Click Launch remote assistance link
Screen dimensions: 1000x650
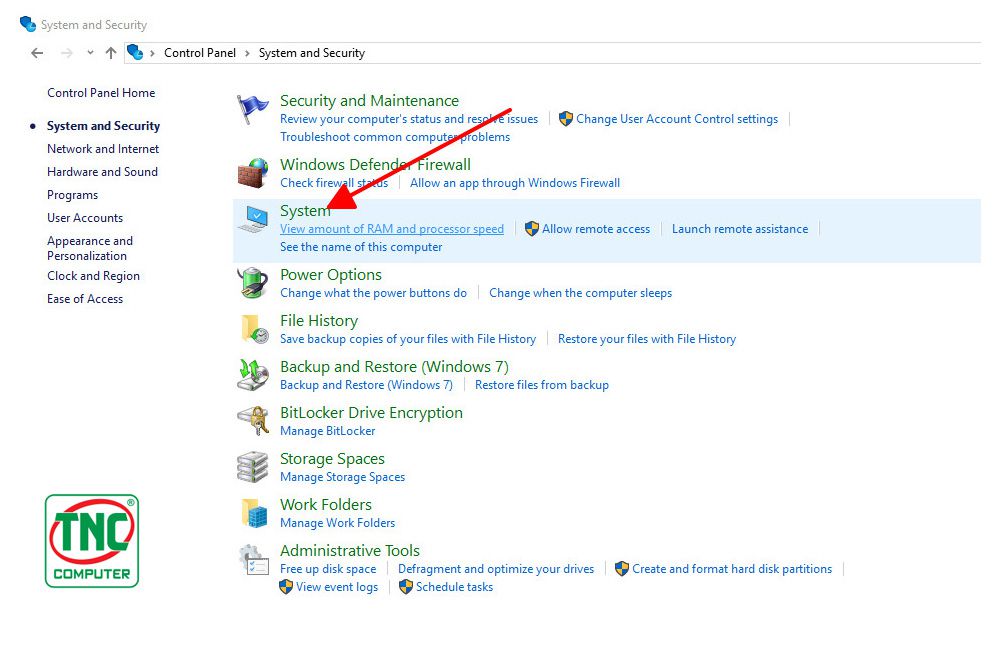point(740,229)
